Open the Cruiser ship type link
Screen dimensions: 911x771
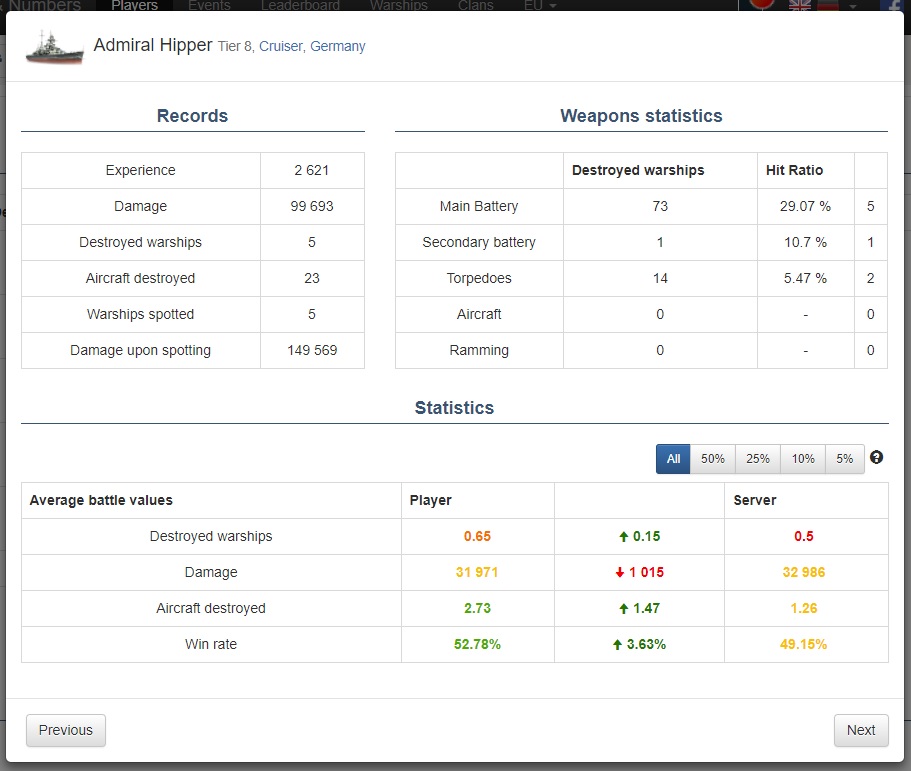tap(281, 46)
